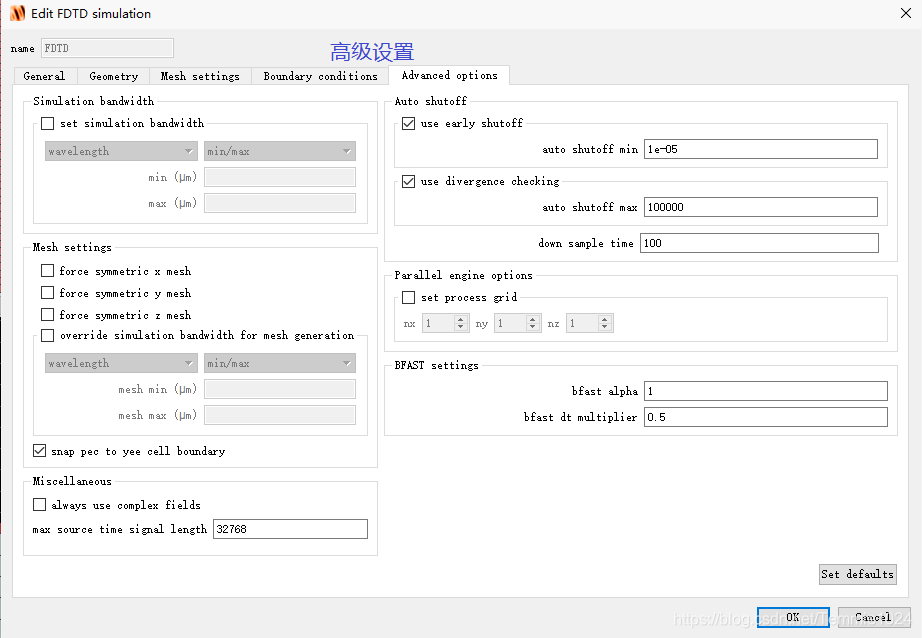Click the nx value field
This screenshot has width=922, height=638.
438,323
